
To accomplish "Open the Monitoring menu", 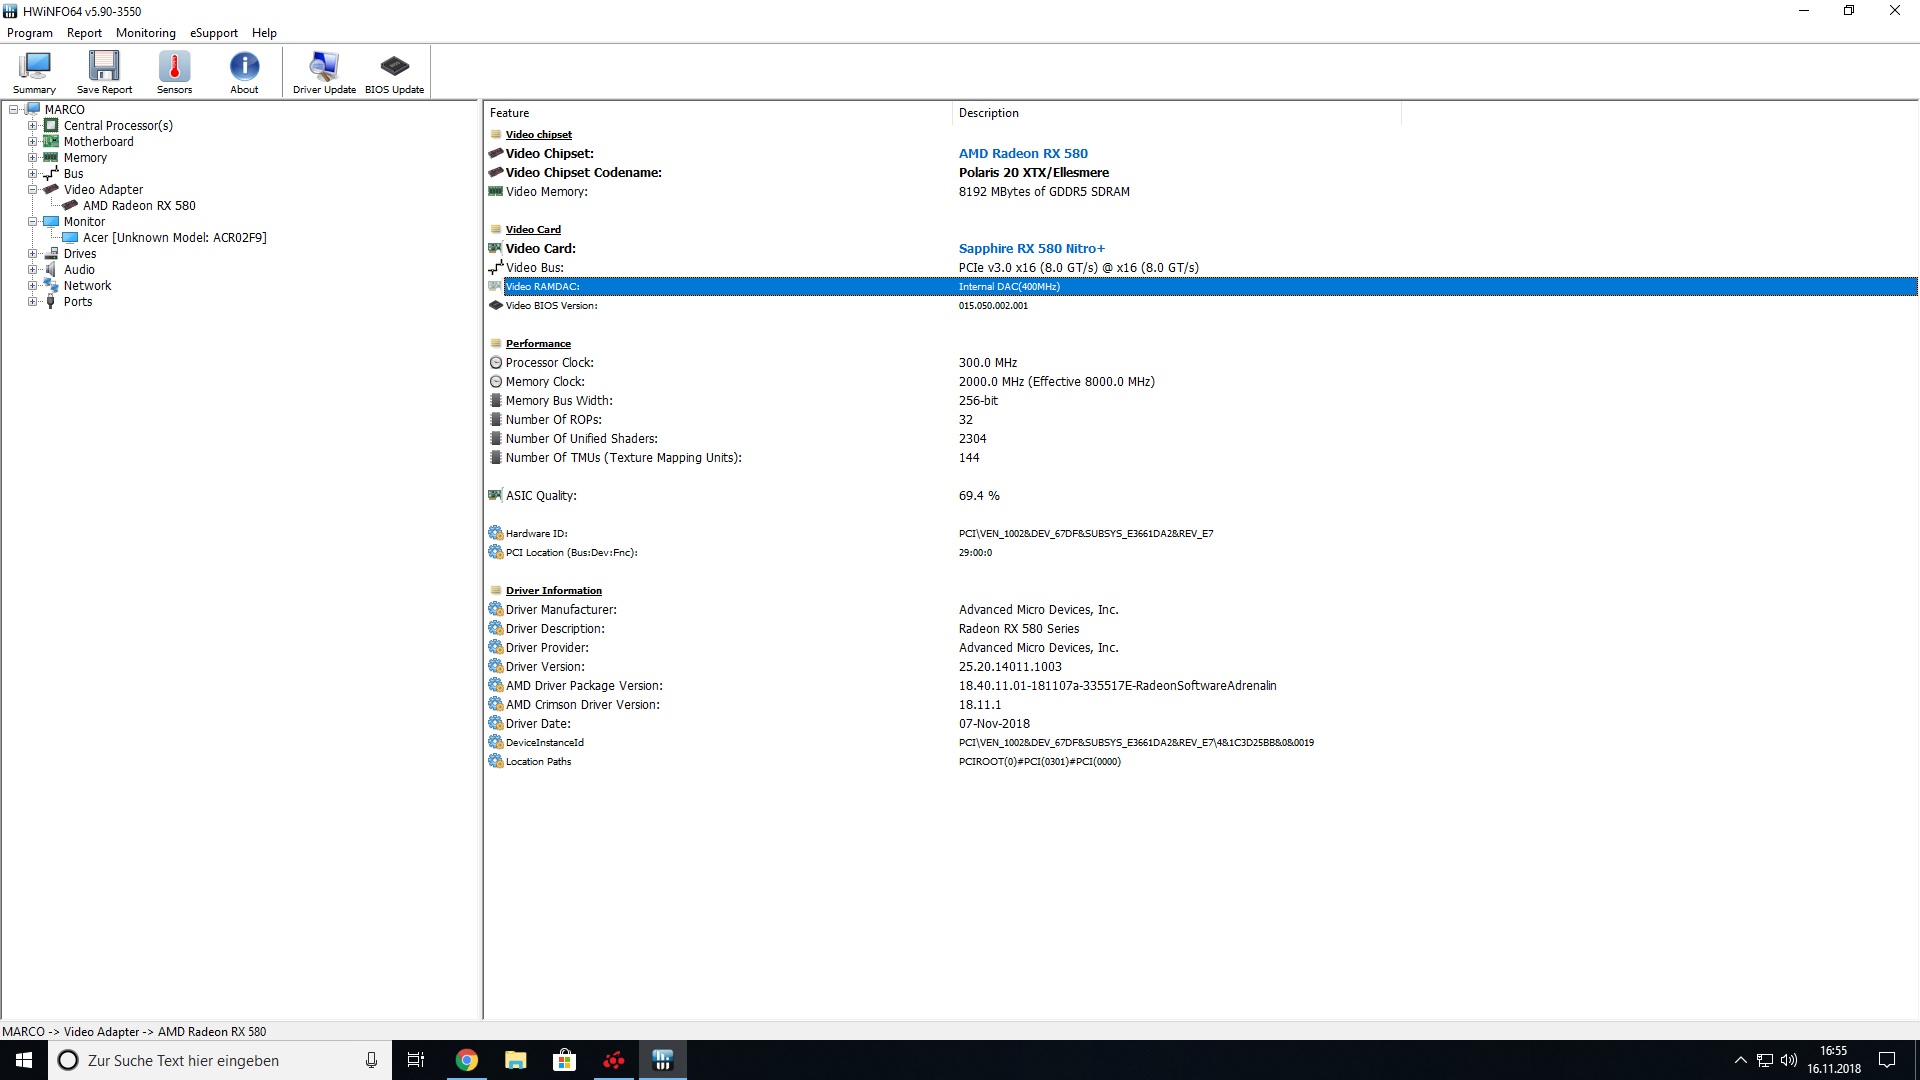I will pyautogui.click(x=145, y=33).
